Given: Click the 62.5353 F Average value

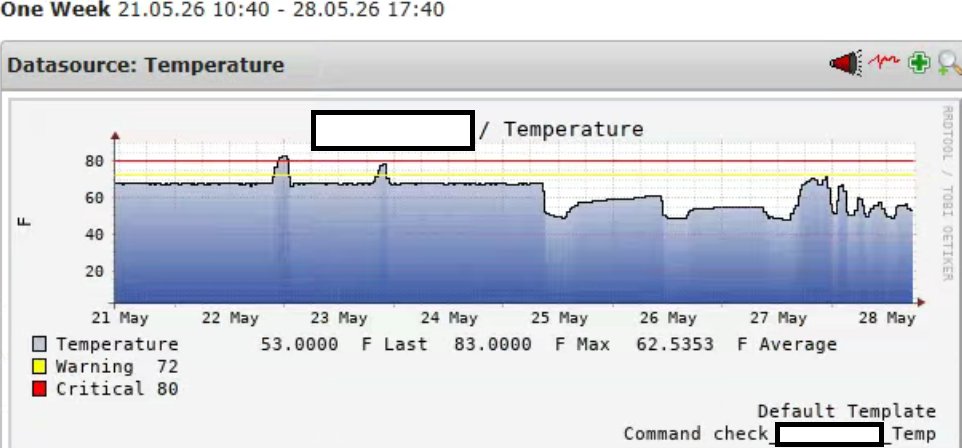Looking at the screenshot, I should (x=736, y=344).
